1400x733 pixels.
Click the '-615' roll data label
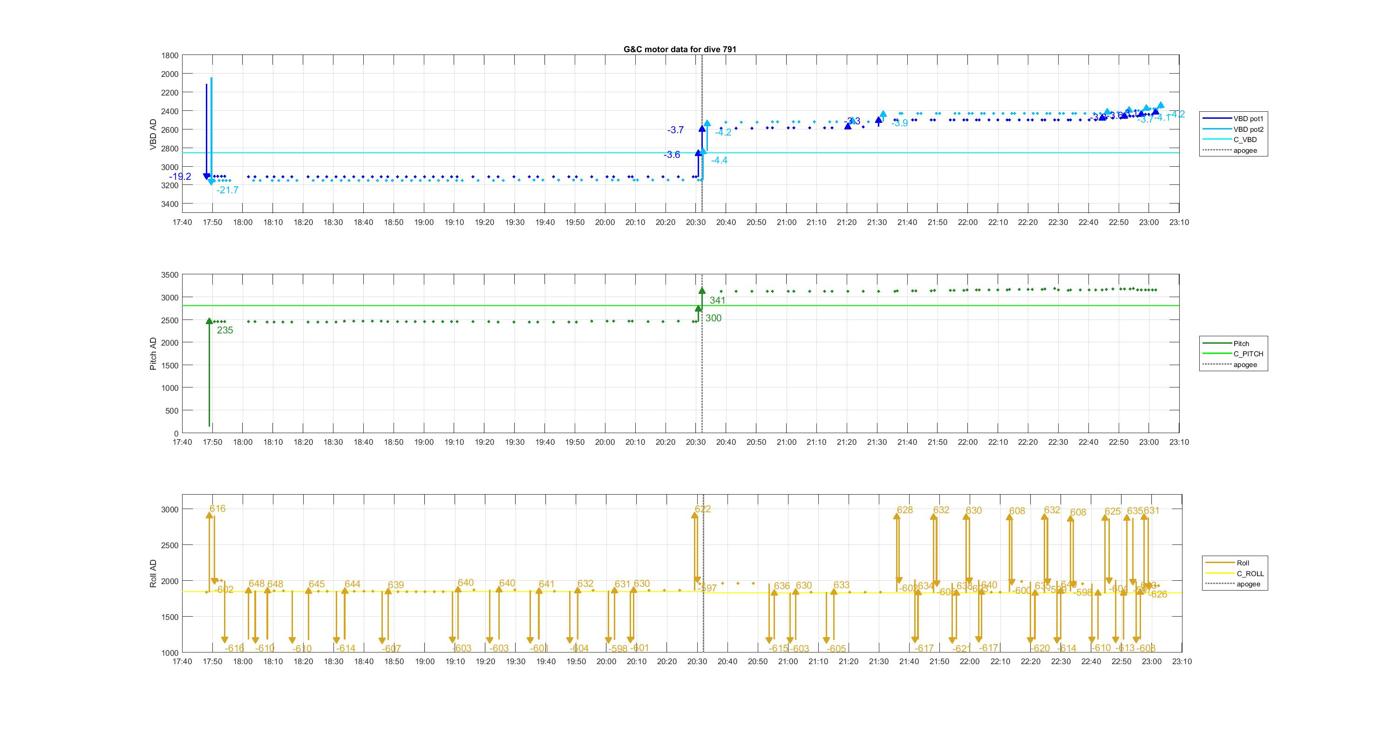[x=778, y=648]
